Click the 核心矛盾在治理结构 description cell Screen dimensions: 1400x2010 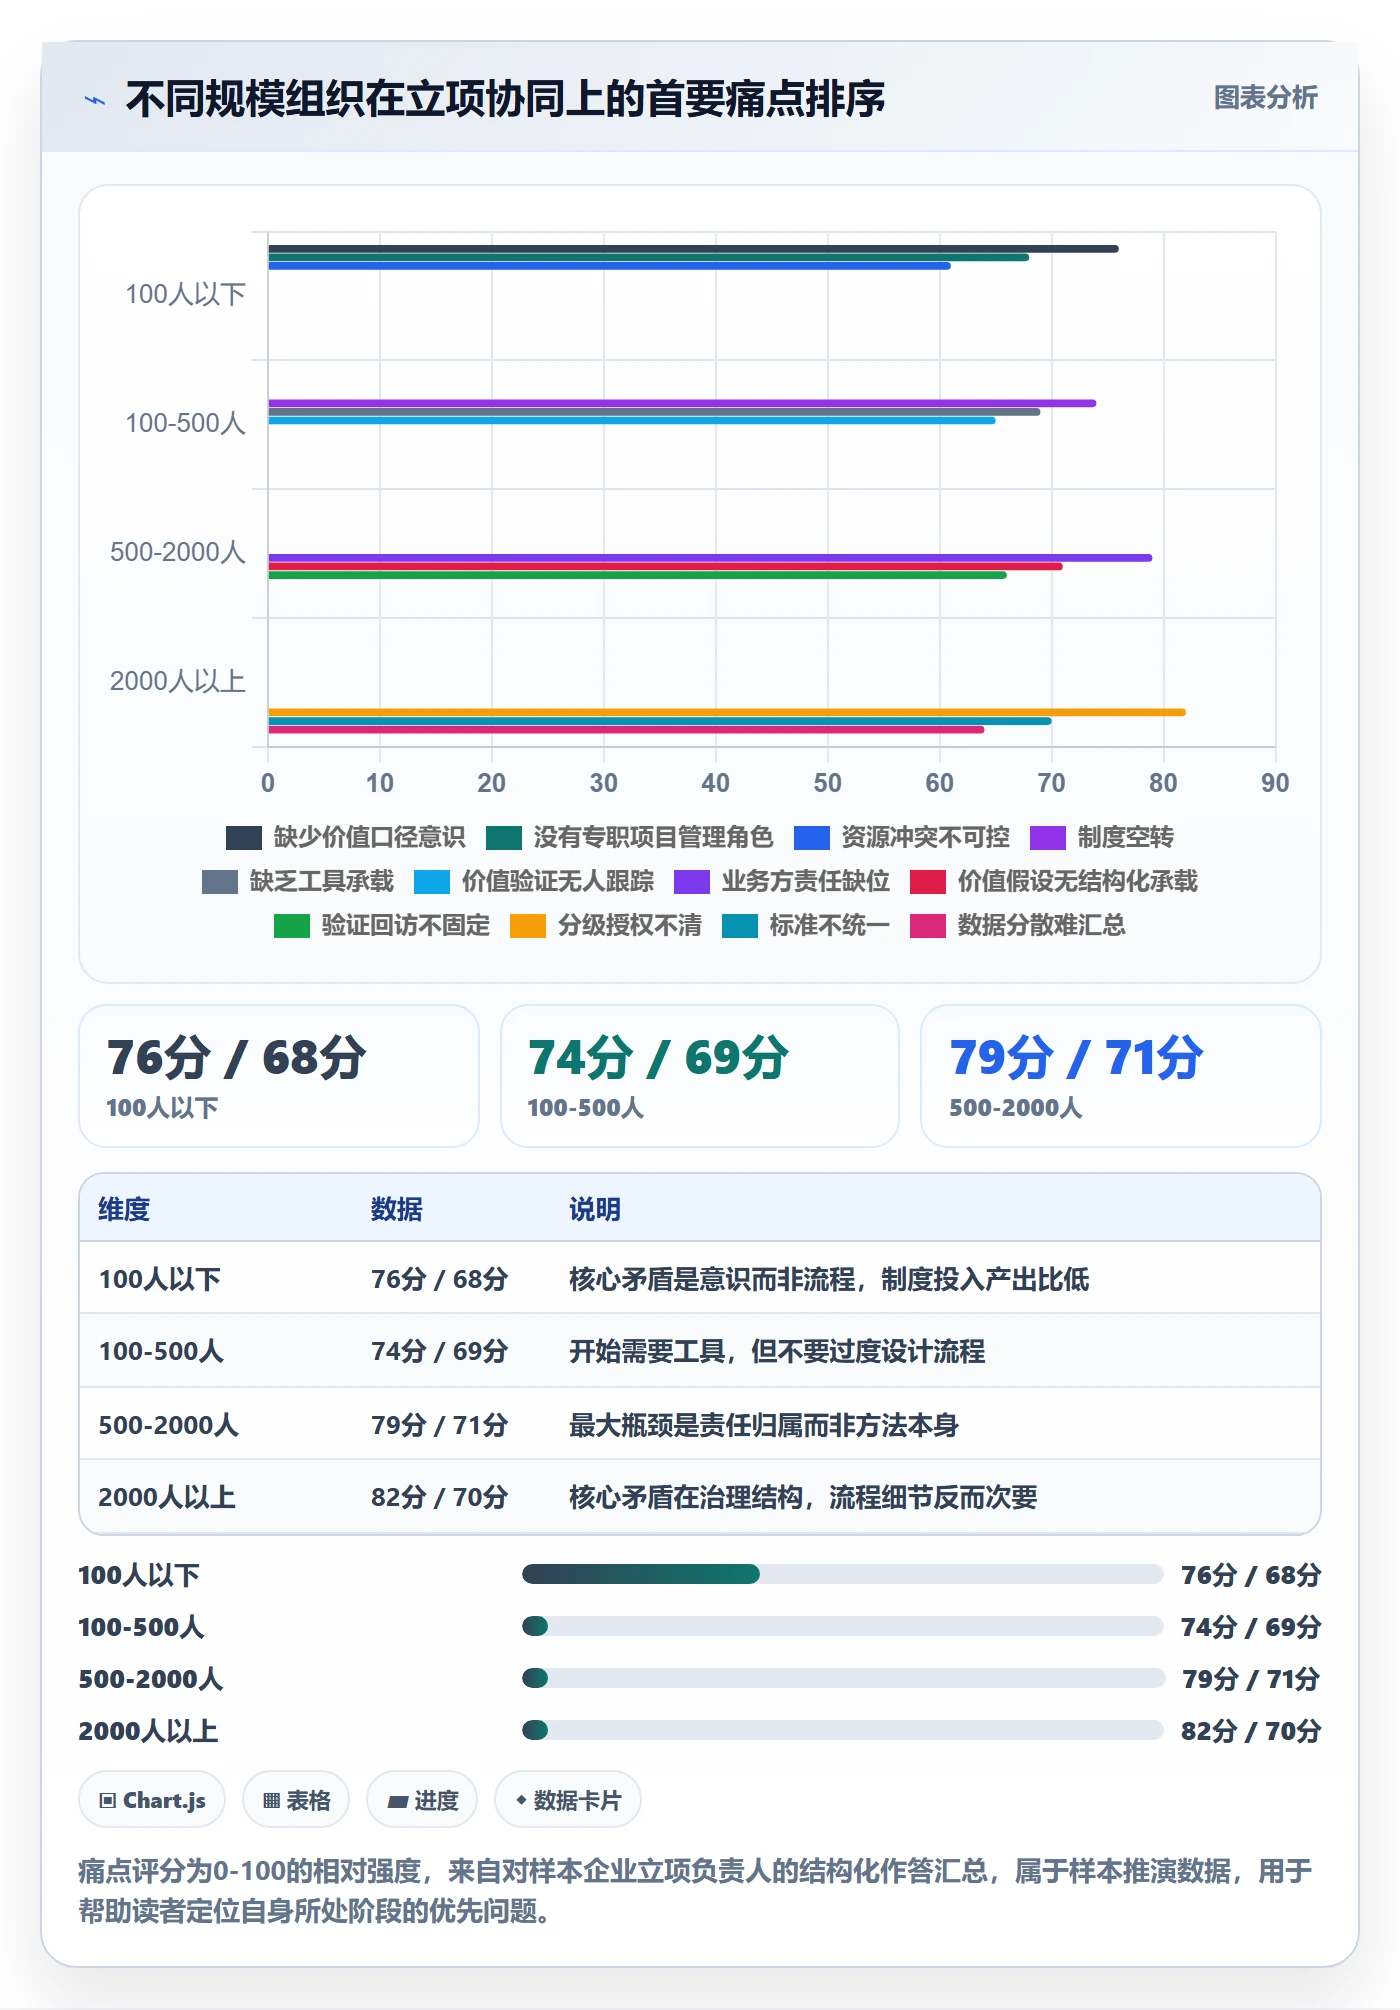803,1497
